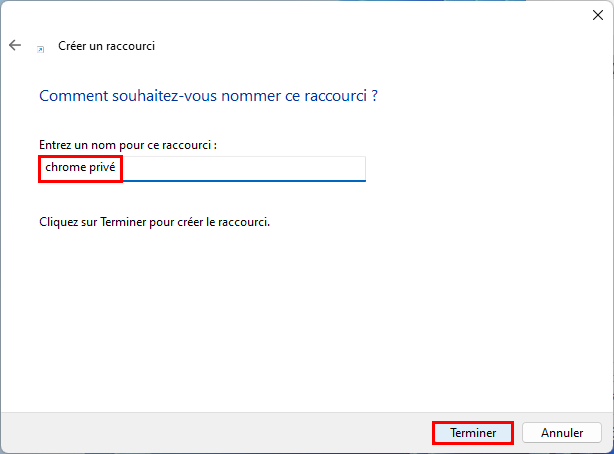
Task: Click Terminer to create the shortcut
Action: (x=473, y=433)
